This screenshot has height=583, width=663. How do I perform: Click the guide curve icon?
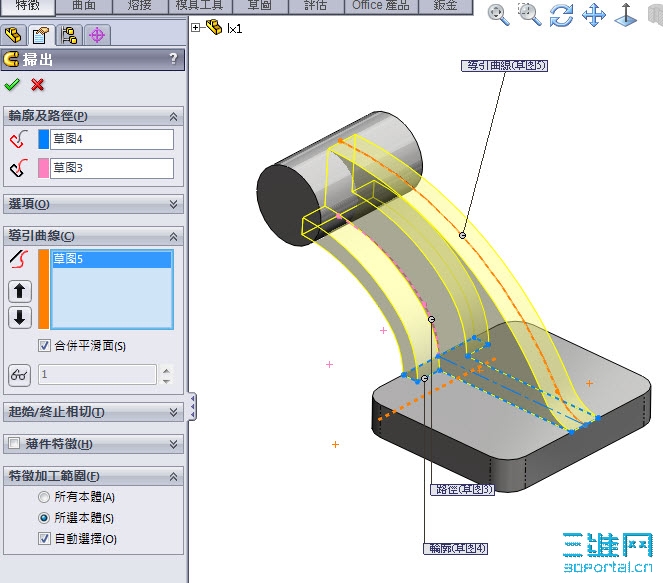[x=19, y=259]
